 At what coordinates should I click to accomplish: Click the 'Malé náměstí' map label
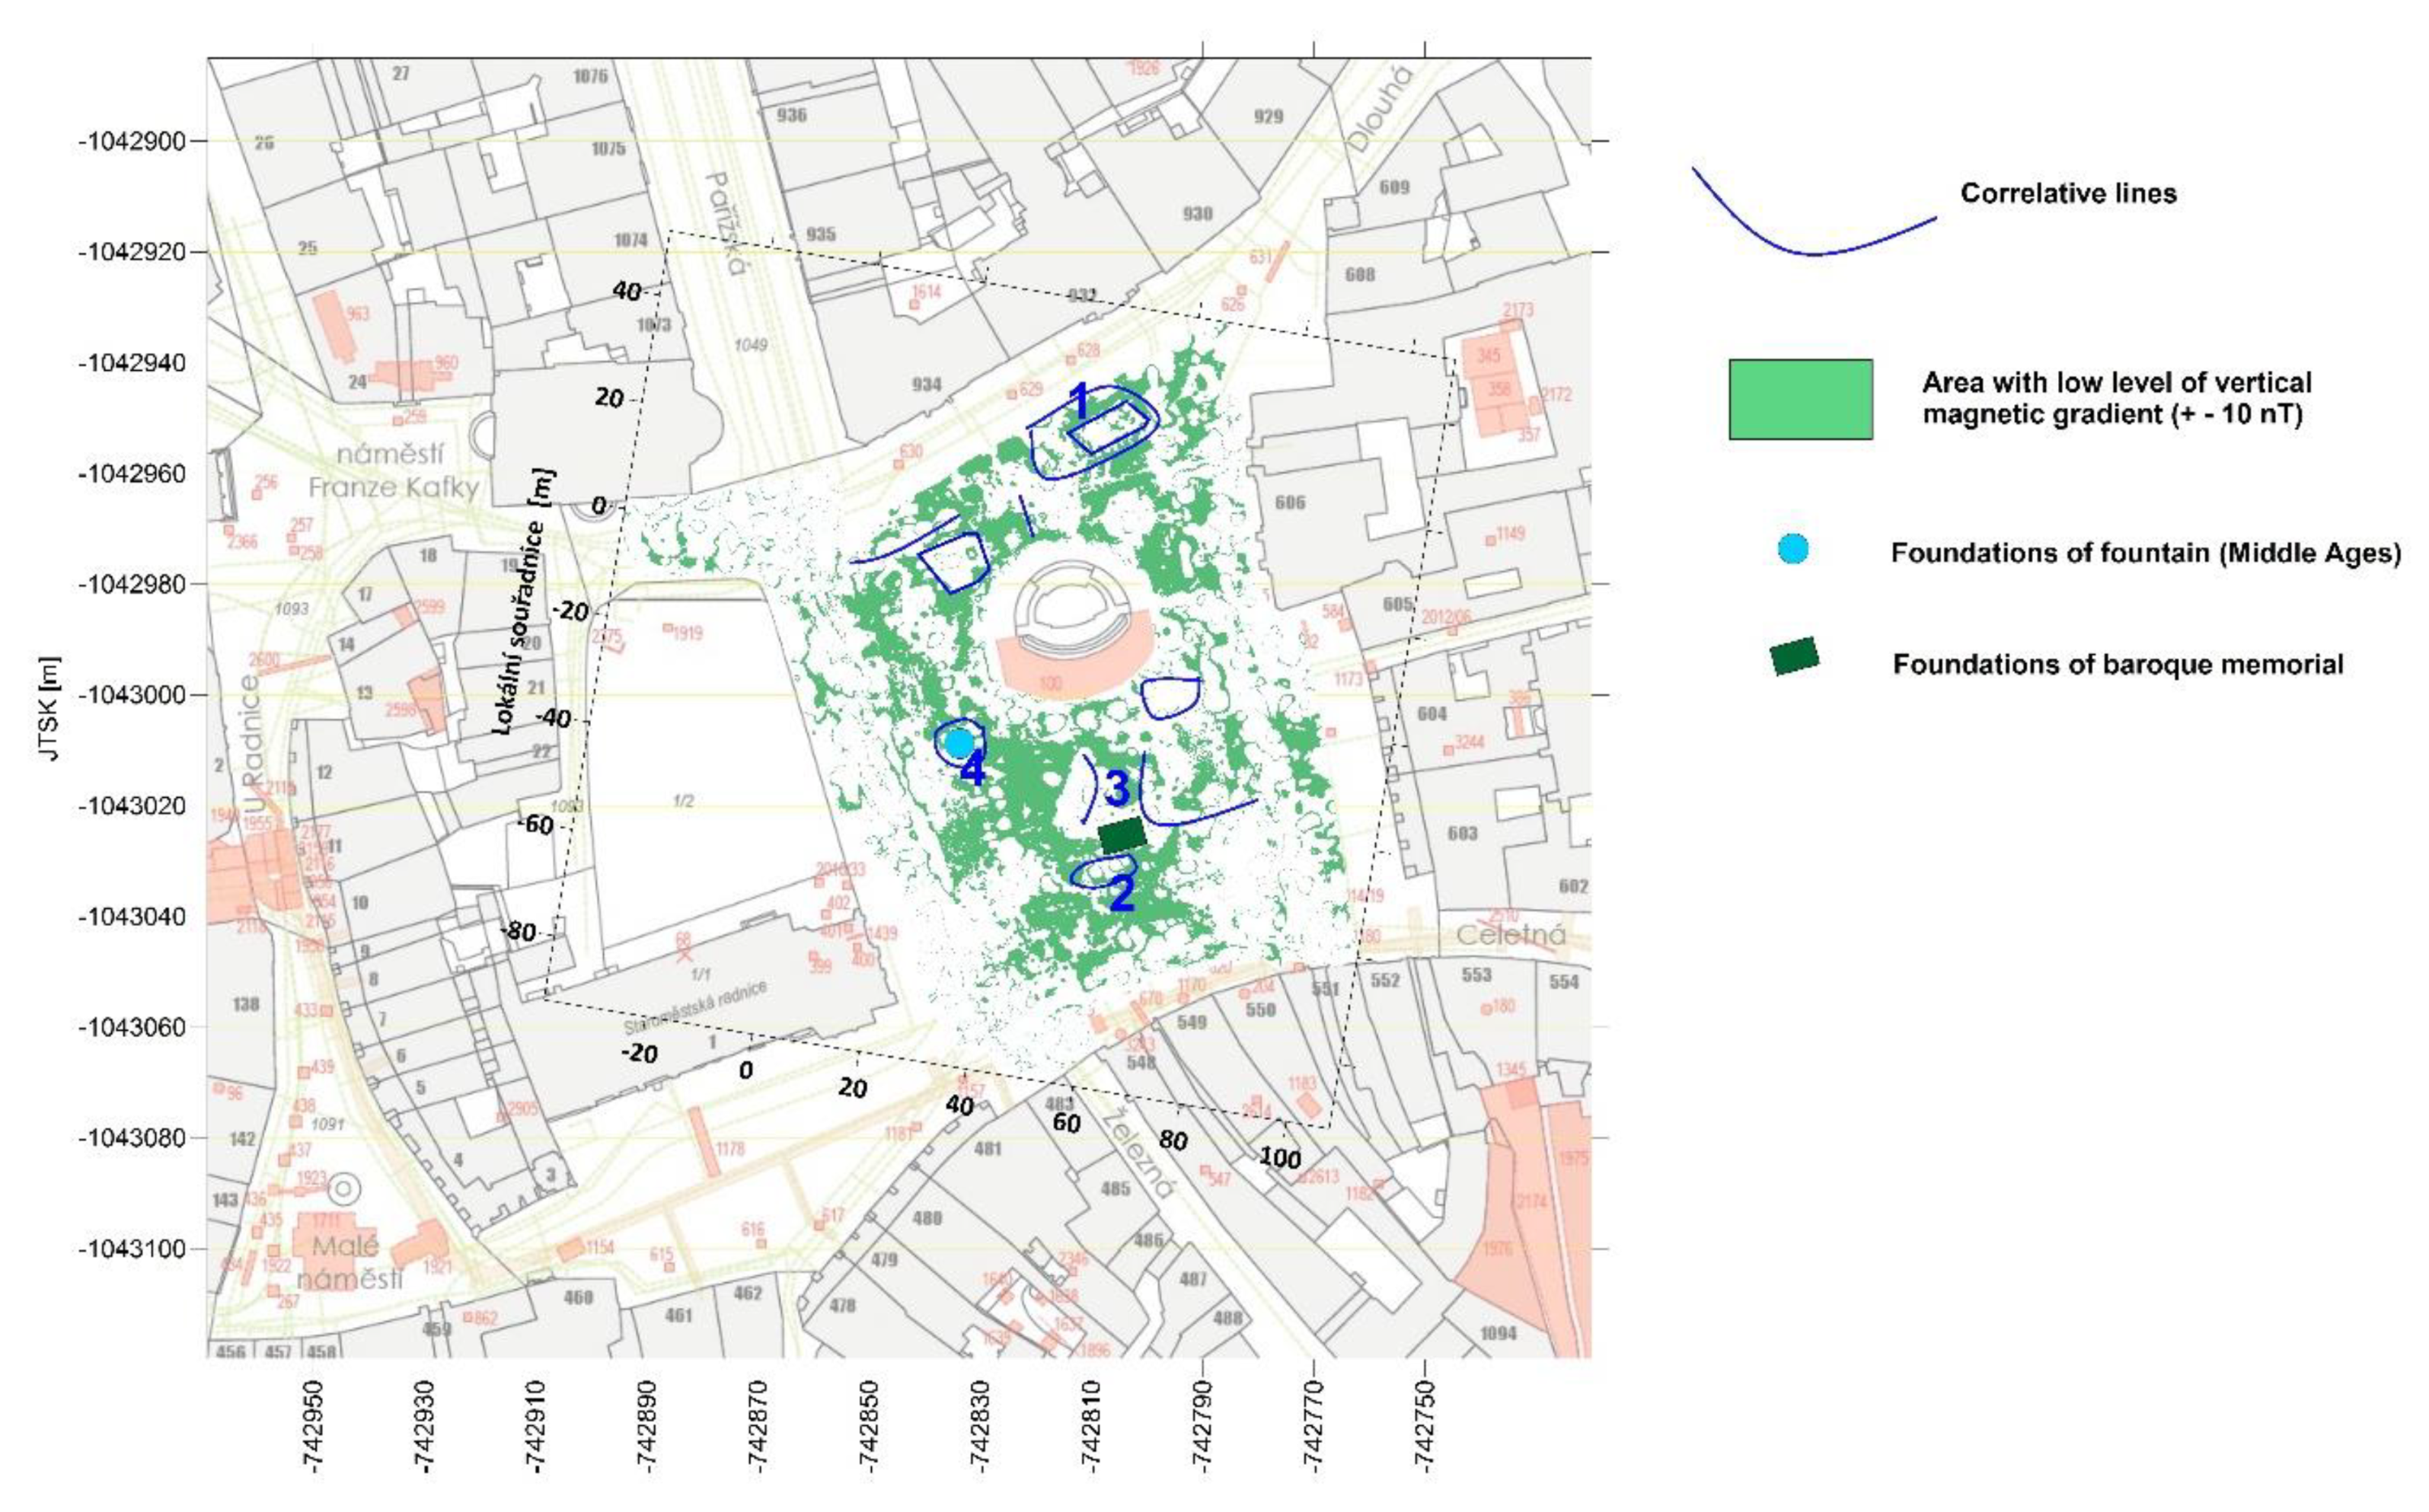[x=348, y=1262]
